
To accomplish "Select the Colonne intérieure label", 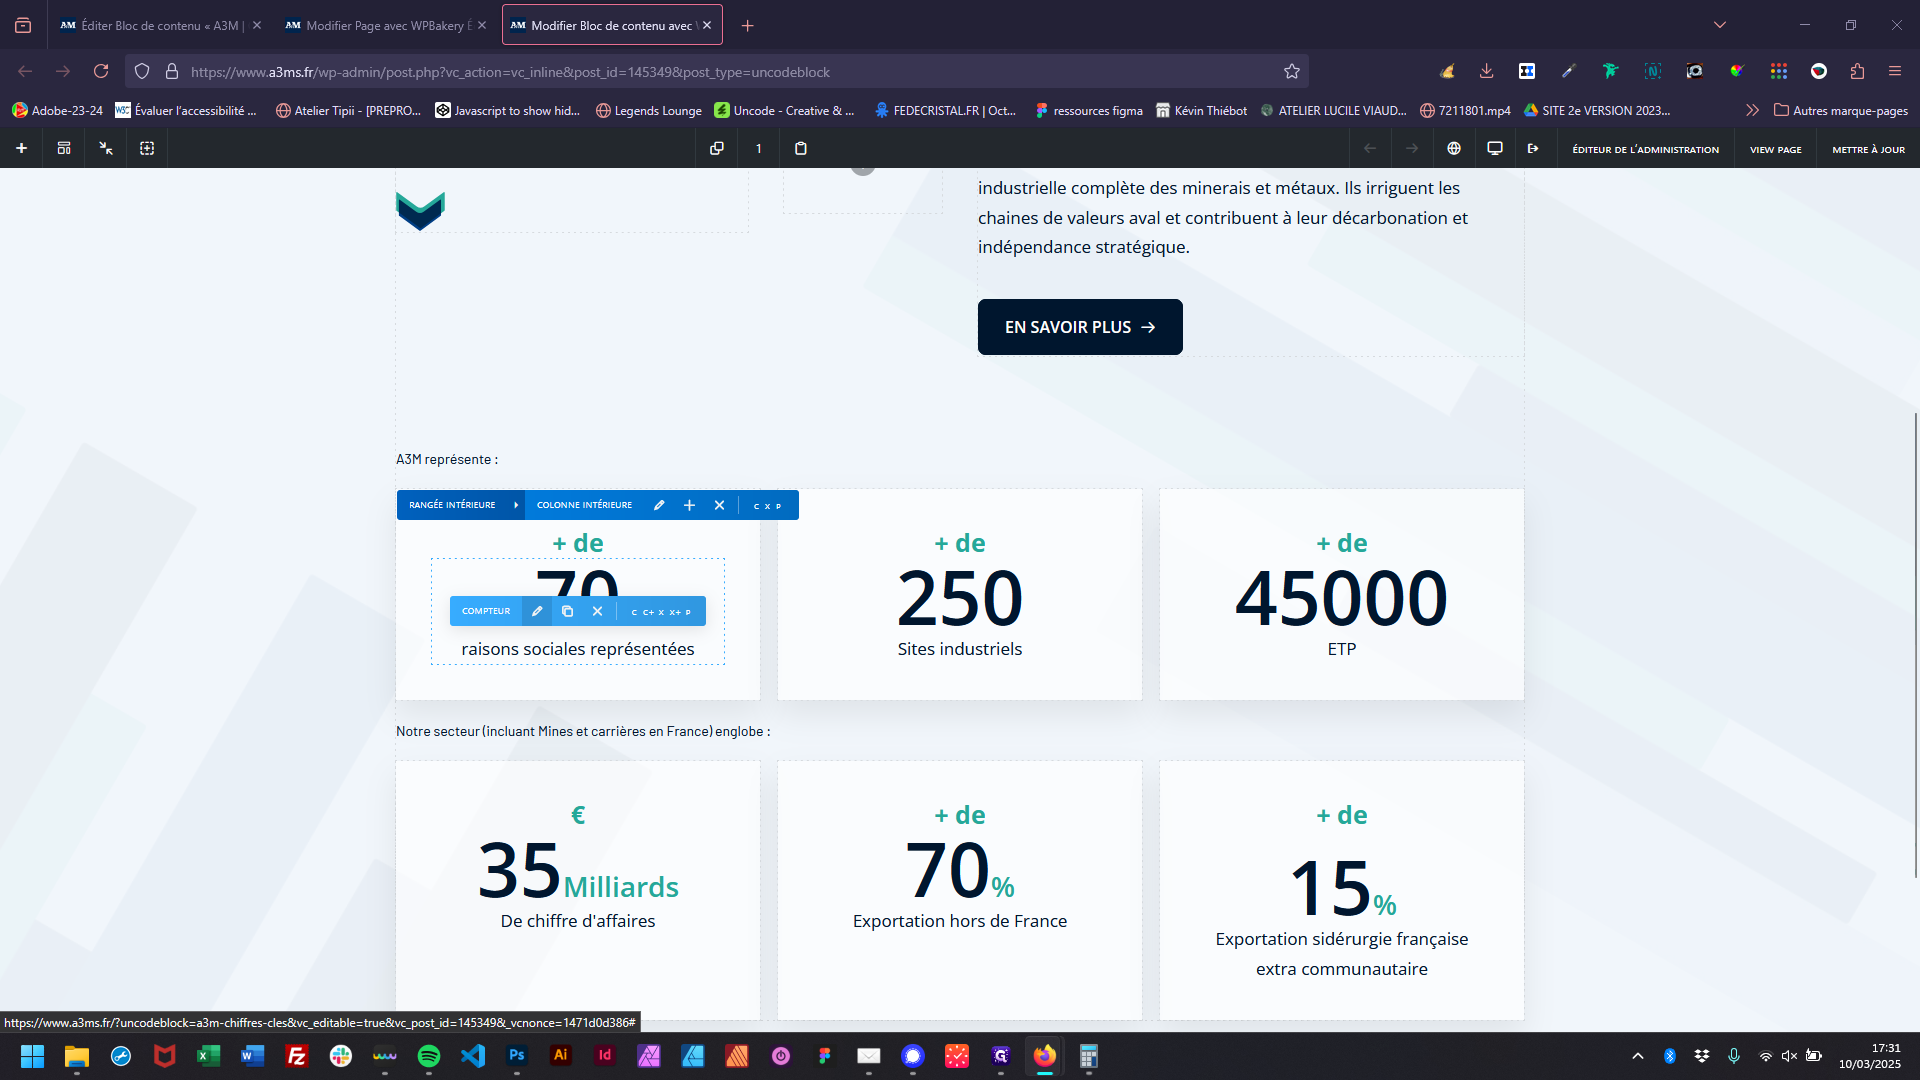I will click(584, 505).
